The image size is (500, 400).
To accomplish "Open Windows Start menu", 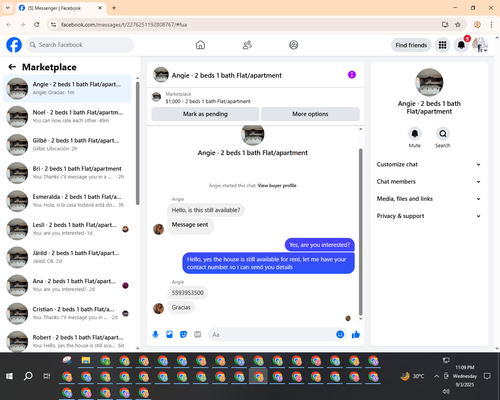I will (x=9, y=376).
